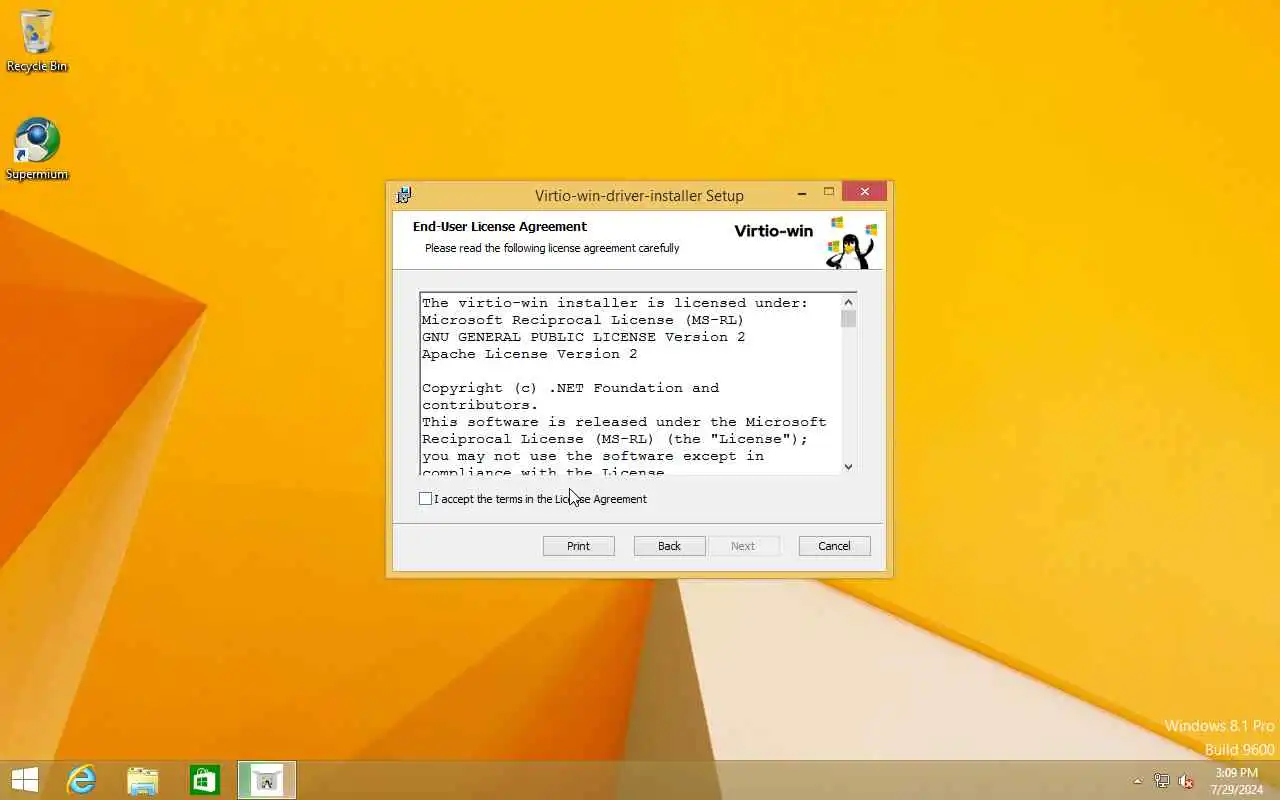Screen dimensions: 1280x800
Task: Go Back to previous setup step
Action: 669,546
